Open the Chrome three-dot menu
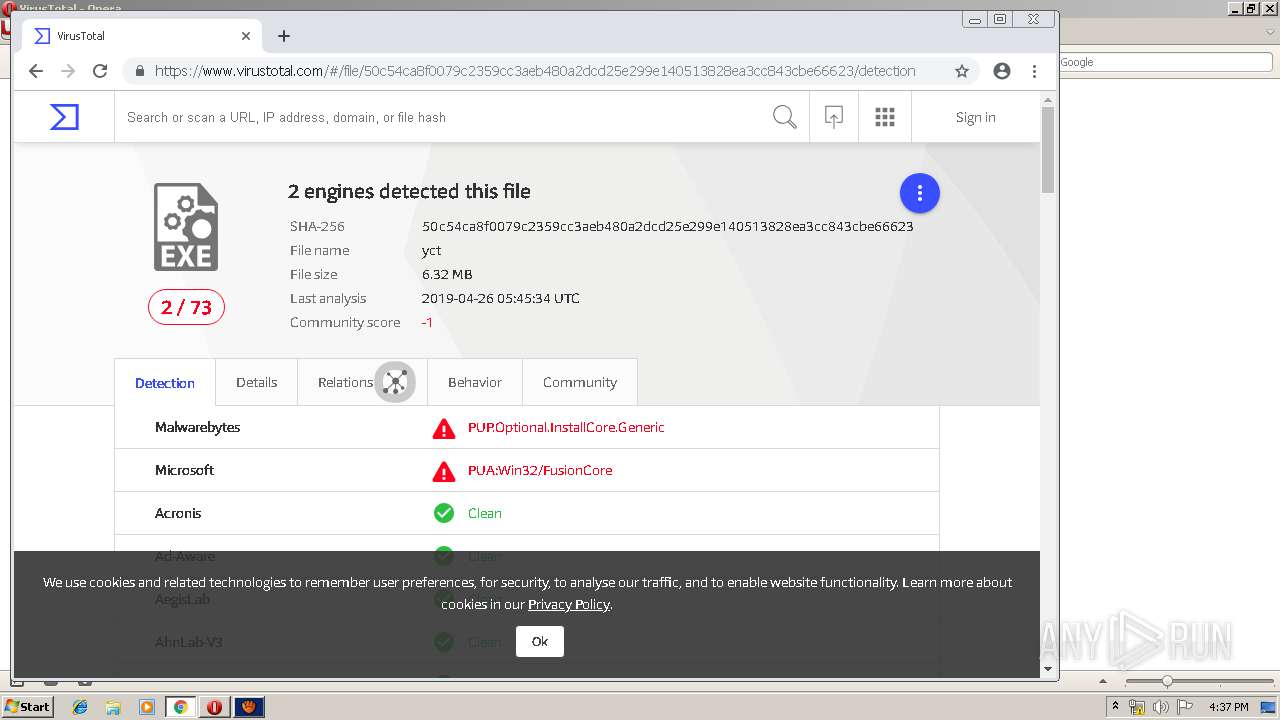The image size is (1280, 720). pos(1035,71)
